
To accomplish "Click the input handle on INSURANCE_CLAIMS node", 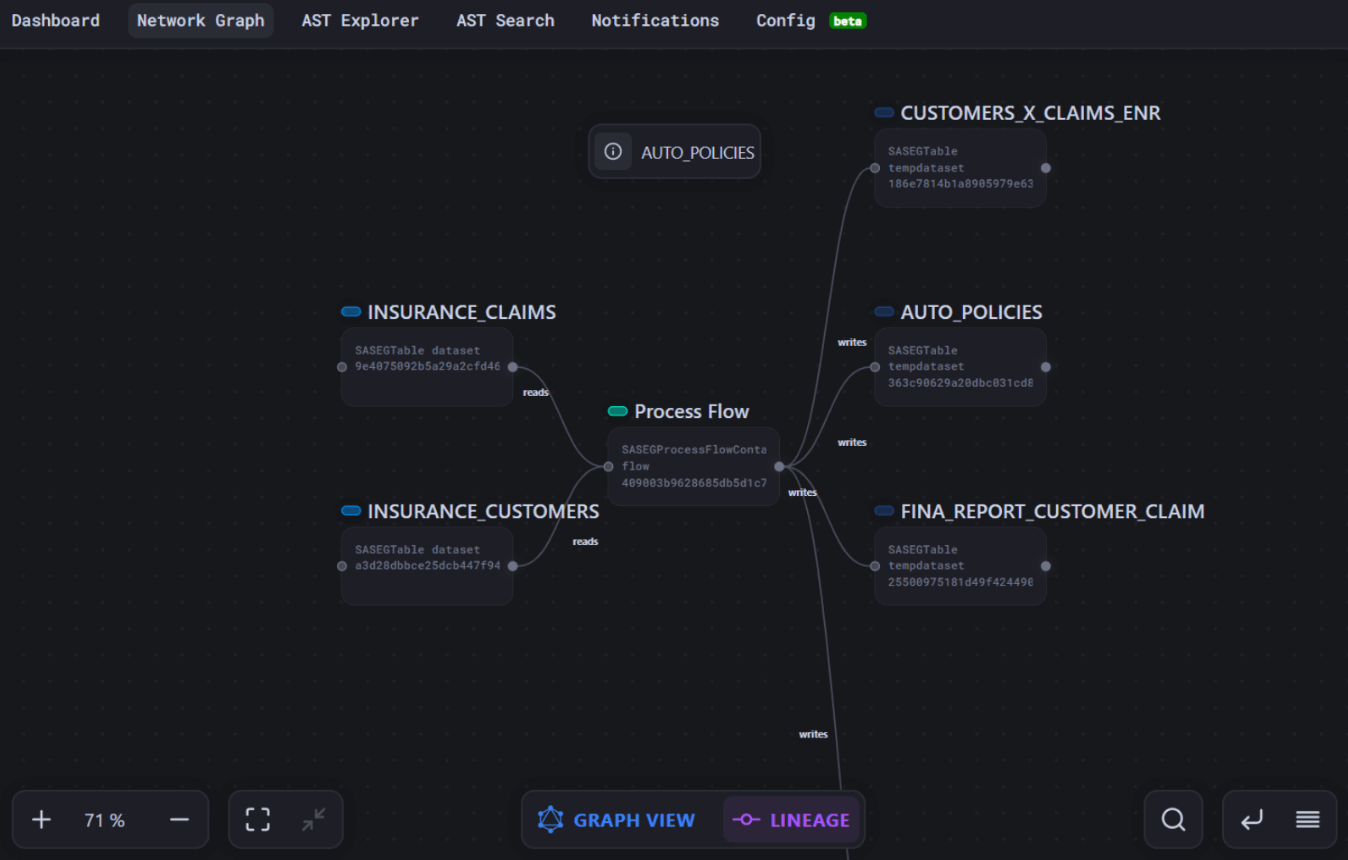I will point(342,367).
